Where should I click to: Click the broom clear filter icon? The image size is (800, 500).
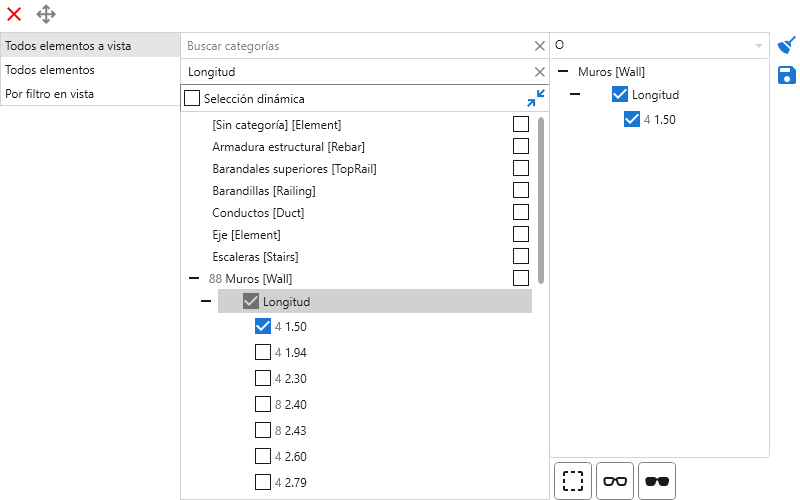(x=787, y=45)
